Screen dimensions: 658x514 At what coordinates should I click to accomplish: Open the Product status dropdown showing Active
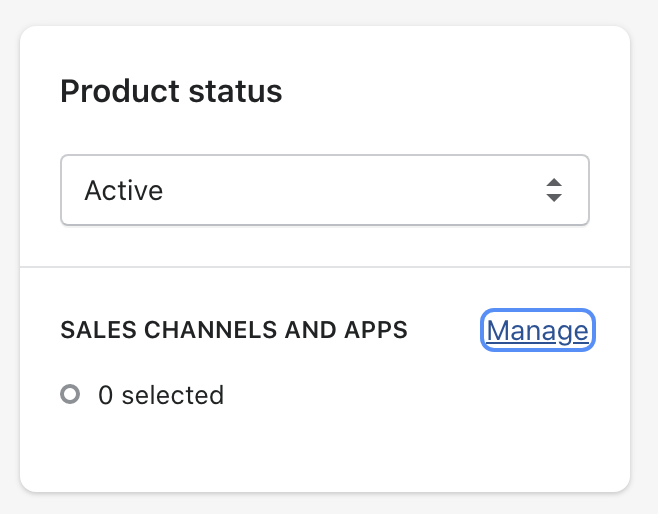point(325,190)
